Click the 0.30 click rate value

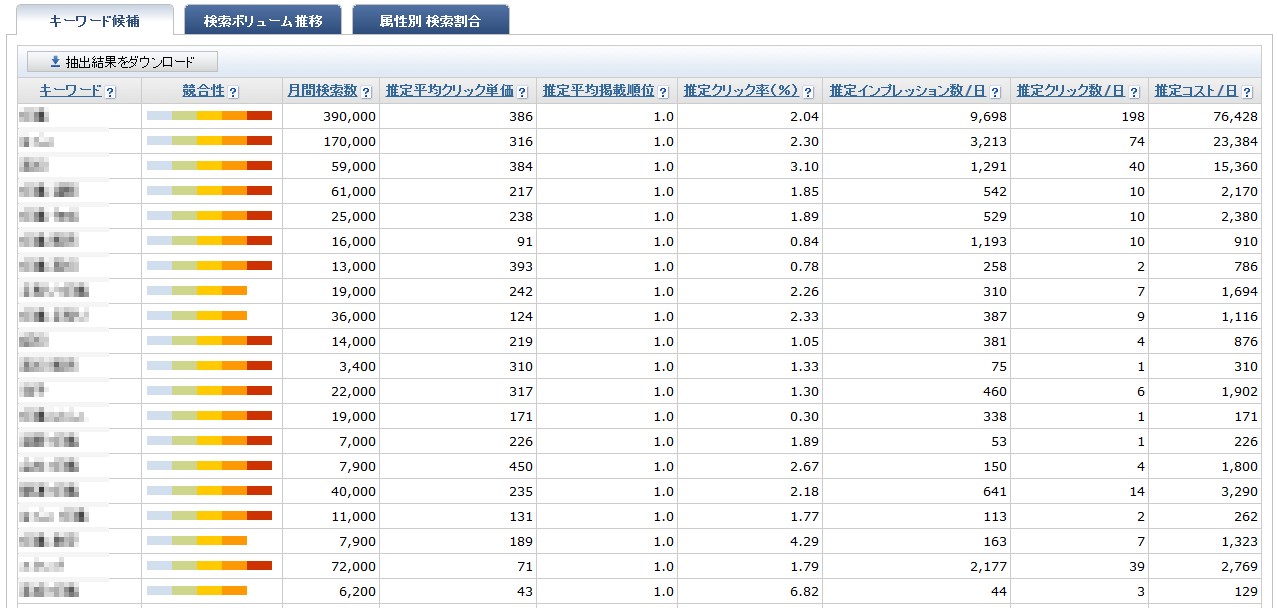pyautogui.click(x=803, y=416)
